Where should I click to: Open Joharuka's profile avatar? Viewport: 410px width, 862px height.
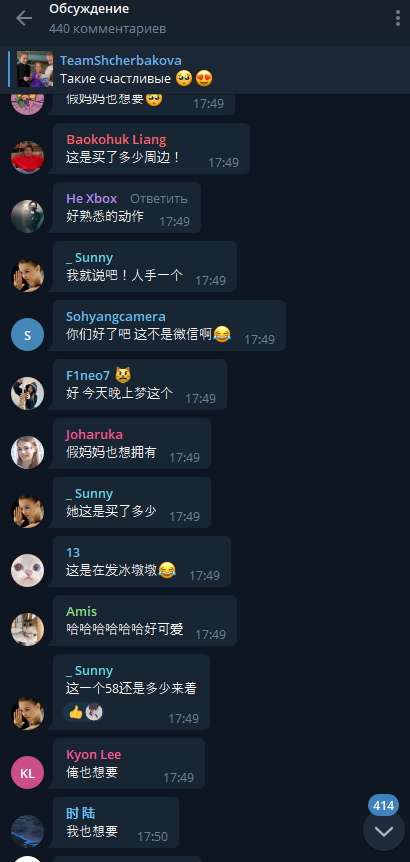[x=27, y=452]
